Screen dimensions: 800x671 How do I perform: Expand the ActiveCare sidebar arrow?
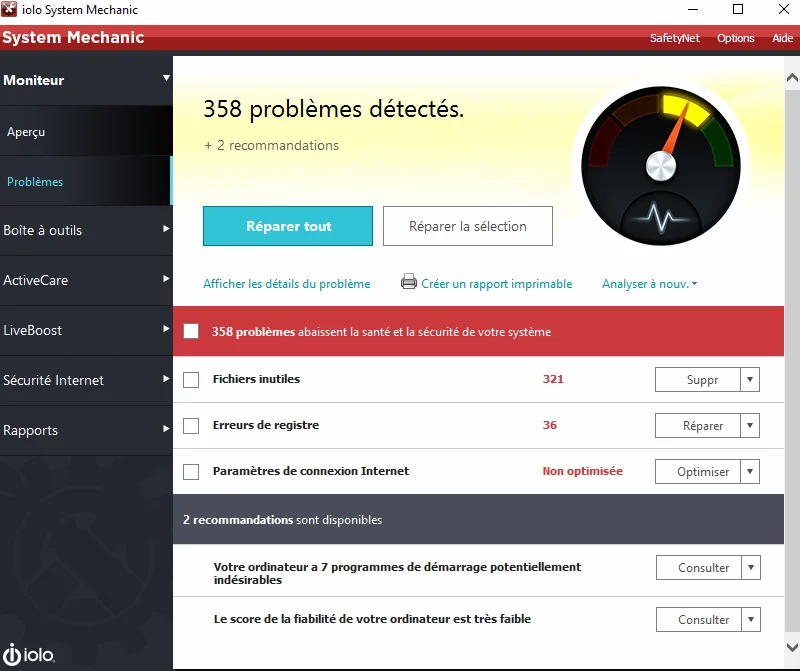click(x=166, y=279)
